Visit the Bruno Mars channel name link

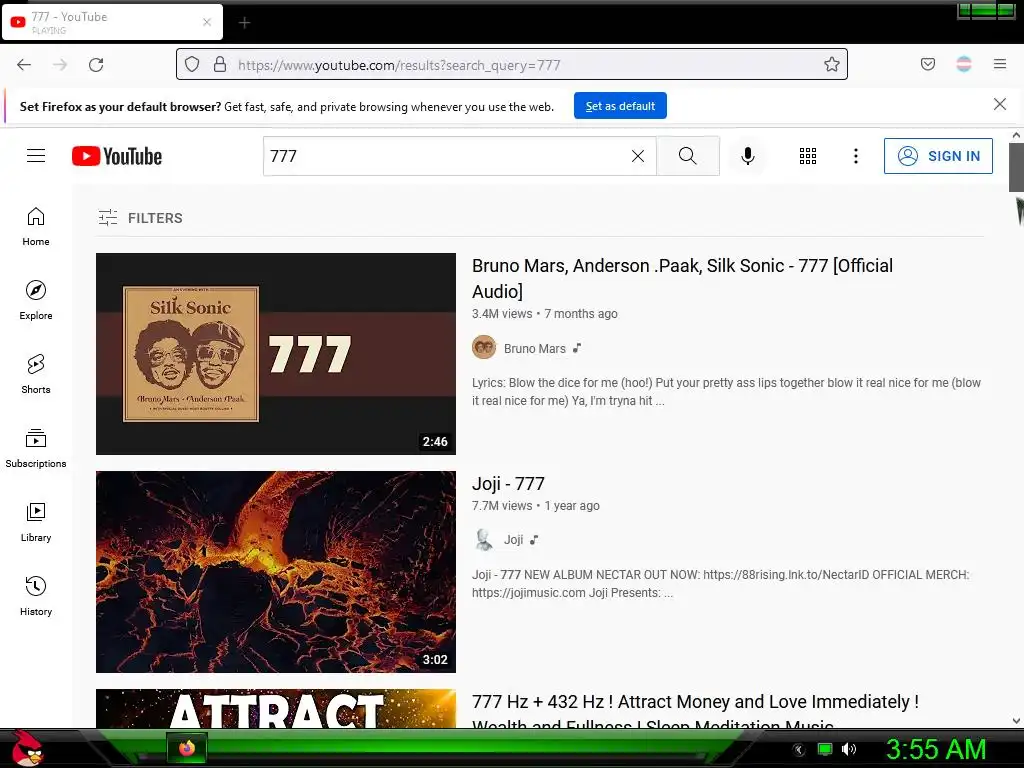pyautogui.click(x=535, y=349)
